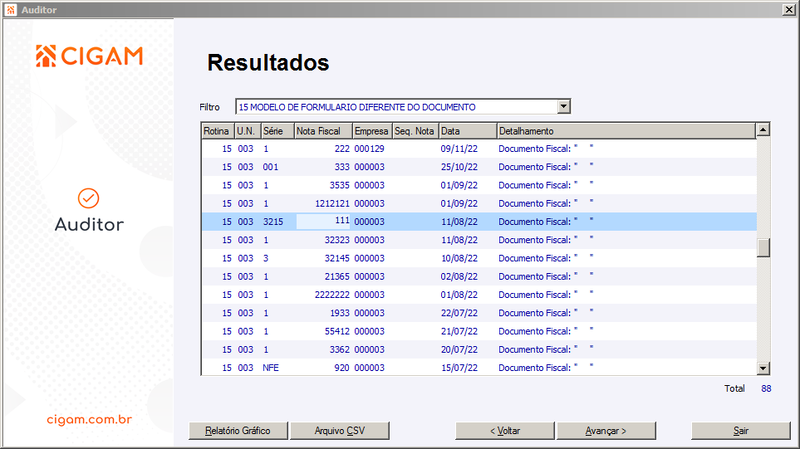Click Série NFE cell
Image resolution: width=800 pixels, height=449 pixels.
coord(271,368)
